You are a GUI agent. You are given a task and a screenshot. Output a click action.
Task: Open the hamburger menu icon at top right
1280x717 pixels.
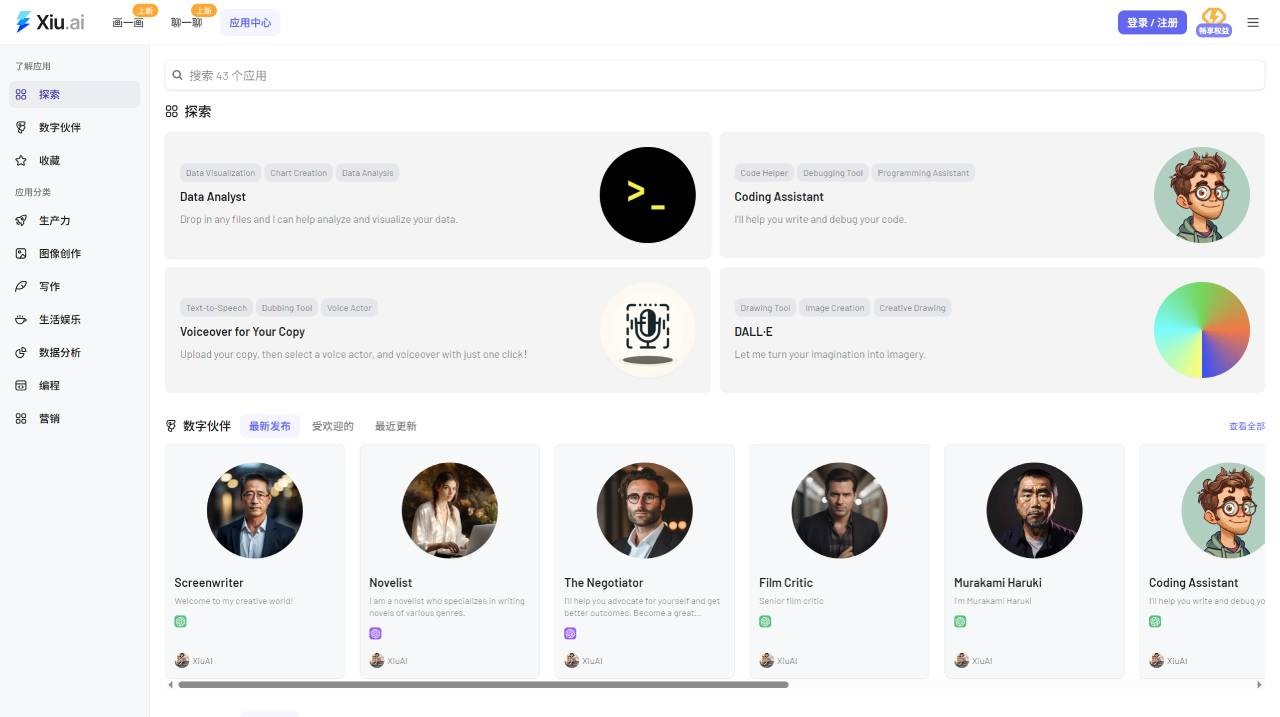coord(1253,22)
